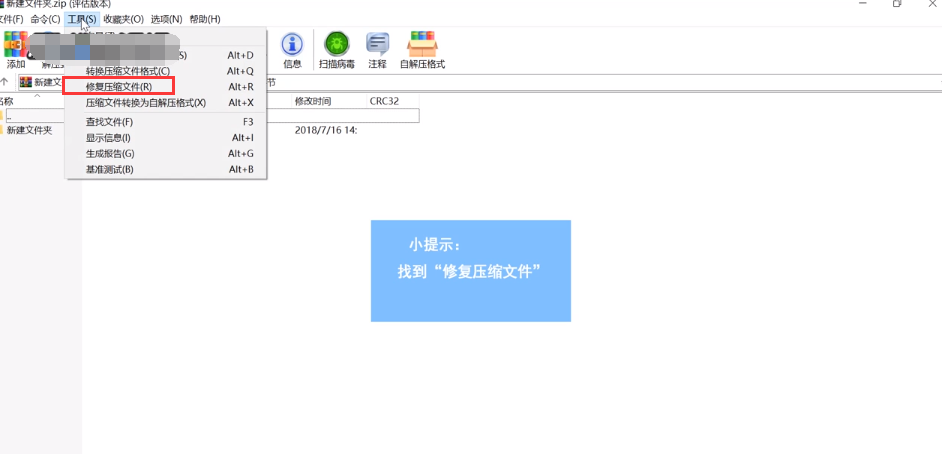Choose 转换压缩文件格式(C) menu entry
This screenshot has height=454, width=942.
(128, 71)
